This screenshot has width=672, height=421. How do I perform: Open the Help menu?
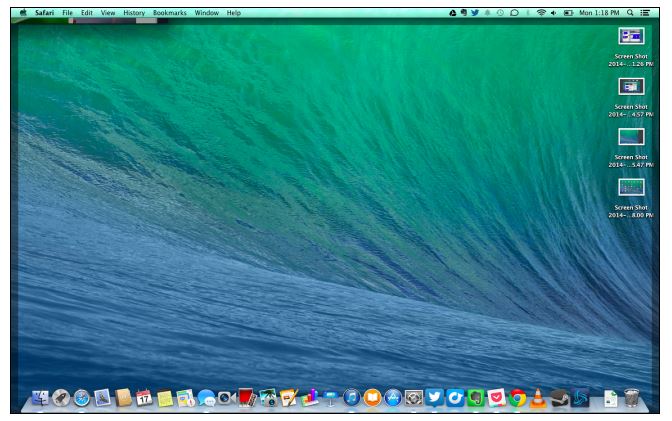coord(234,13)
